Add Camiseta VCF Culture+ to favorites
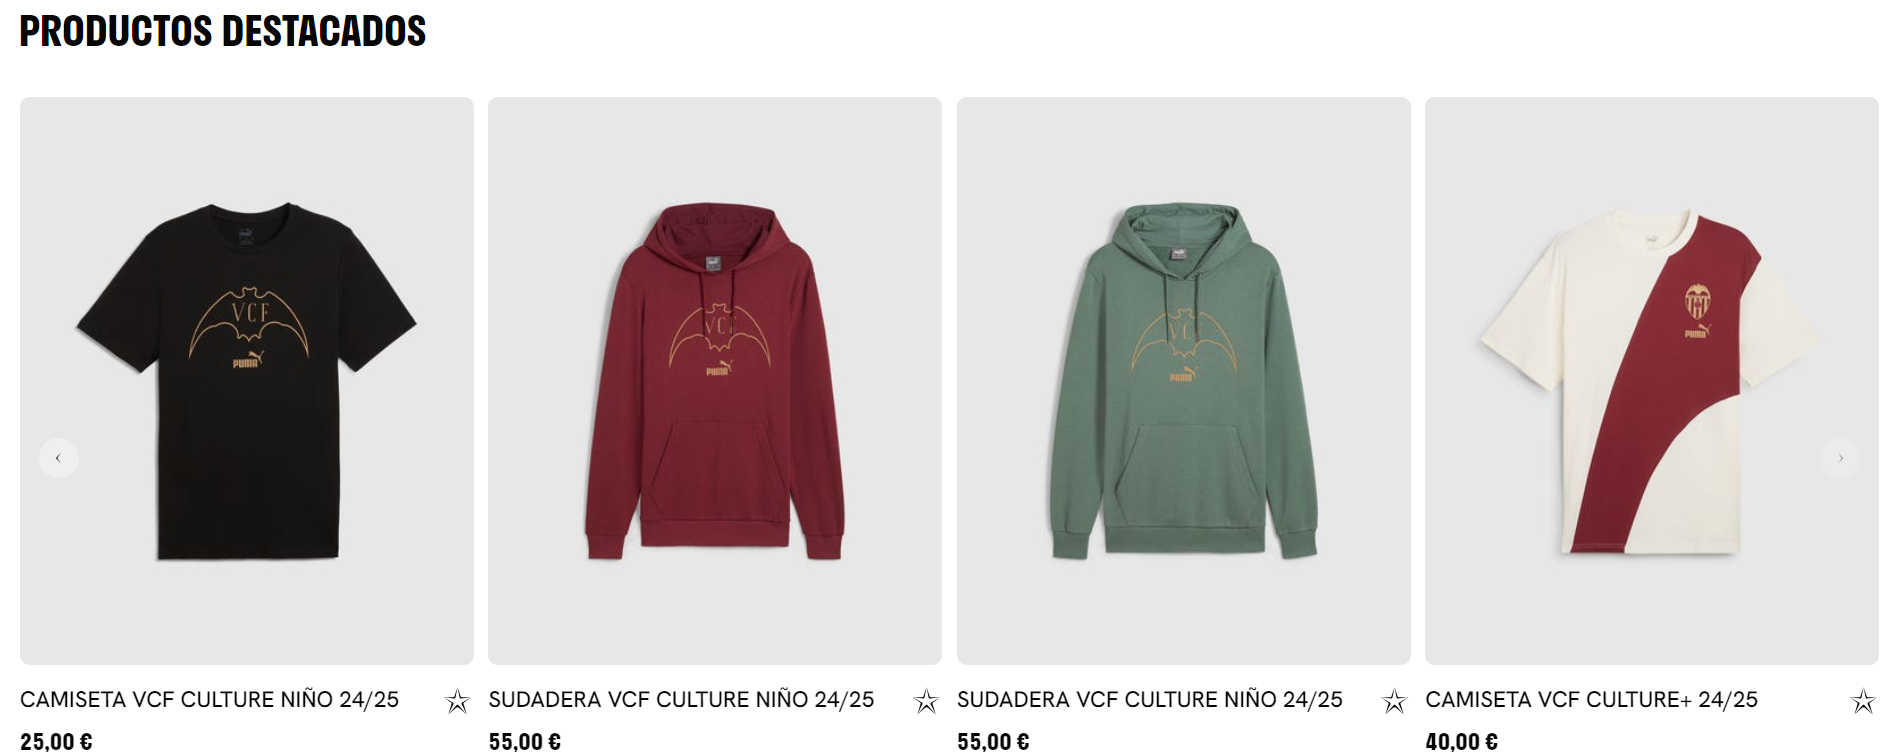Screen dimensions: 1893x752 click(x=1863, y=701)
